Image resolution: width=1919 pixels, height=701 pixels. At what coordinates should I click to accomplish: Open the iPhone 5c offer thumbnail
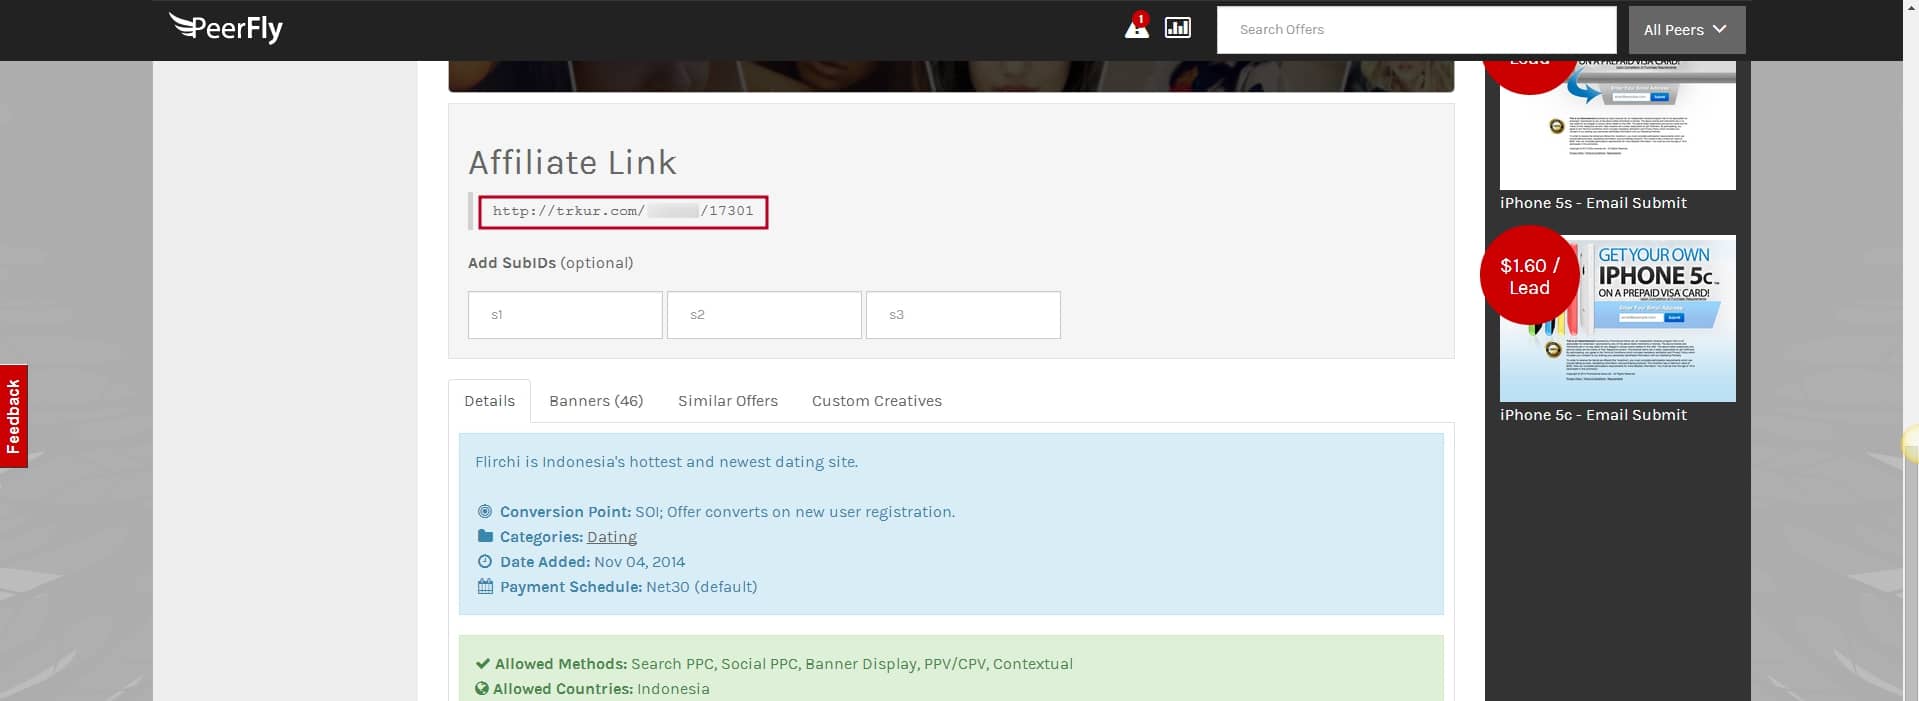pyautogui.click(x=1618, y=318)
